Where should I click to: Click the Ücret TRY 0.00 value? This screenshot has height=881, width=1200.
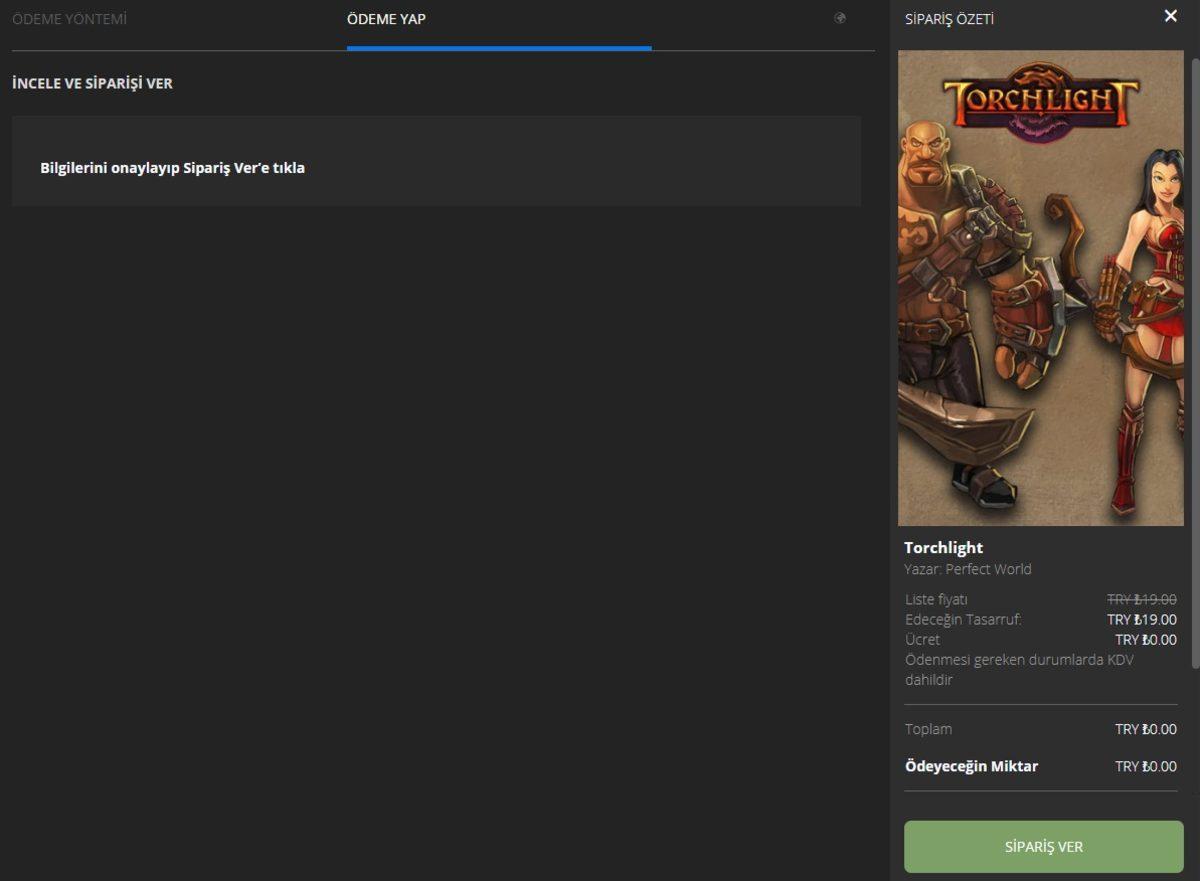click(x=1146, y=638)
